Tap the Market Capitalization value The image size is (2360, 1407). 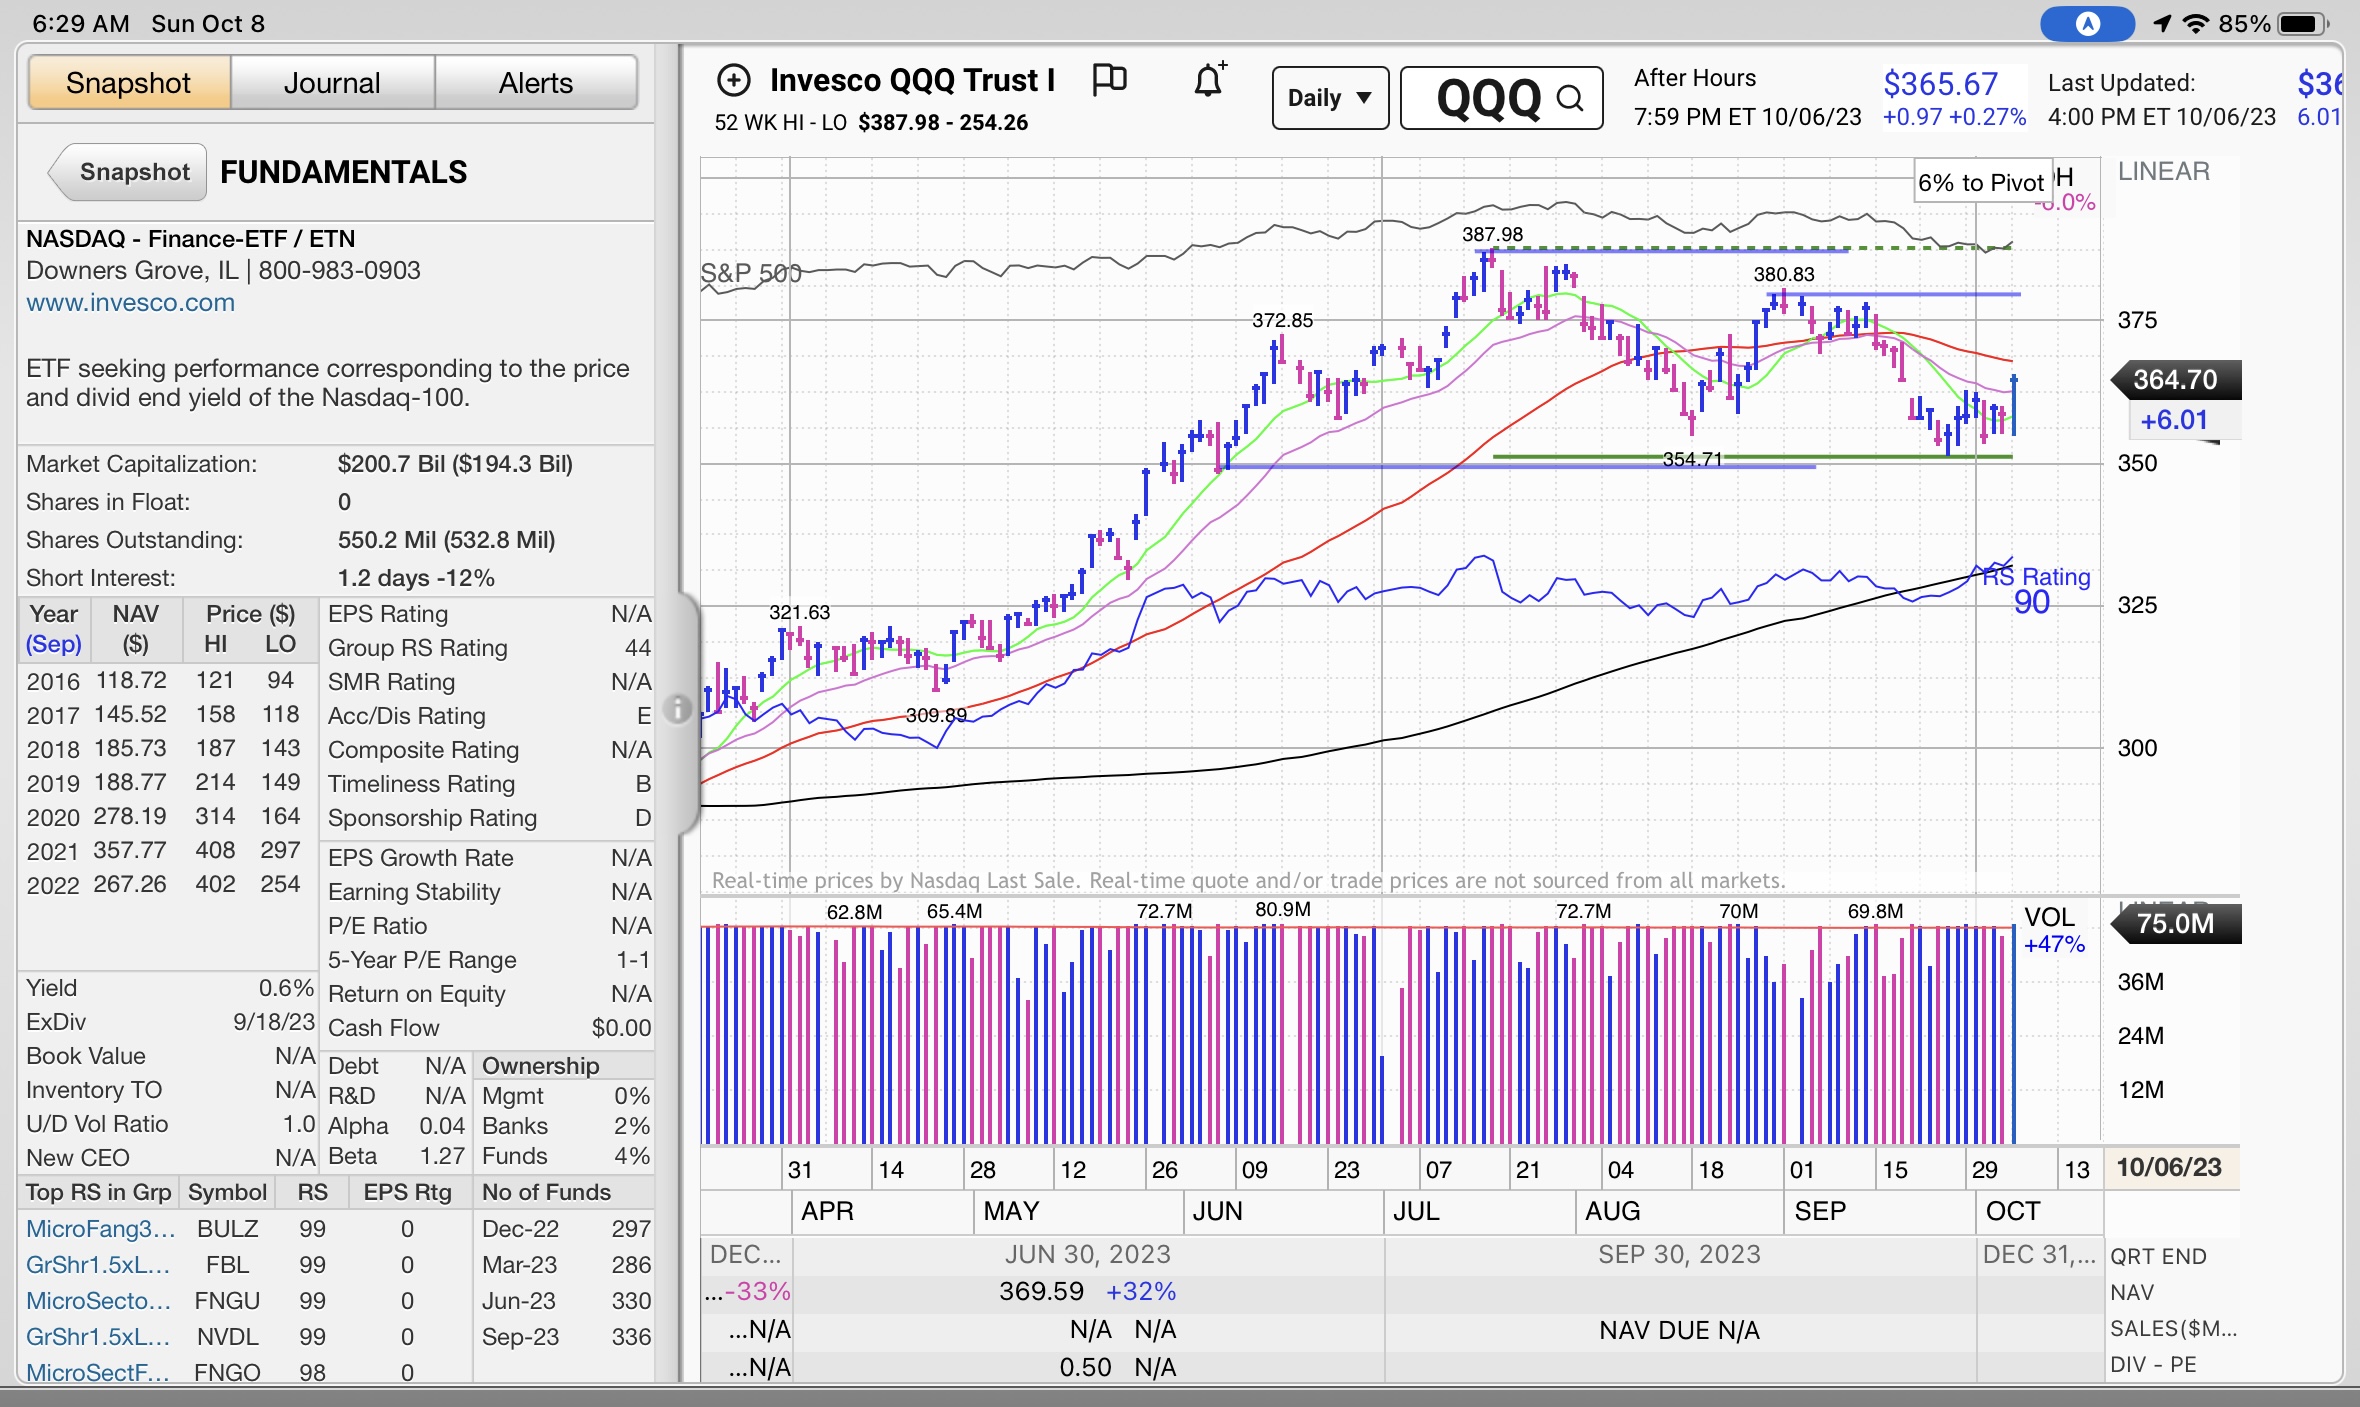(x=455, y=463)
